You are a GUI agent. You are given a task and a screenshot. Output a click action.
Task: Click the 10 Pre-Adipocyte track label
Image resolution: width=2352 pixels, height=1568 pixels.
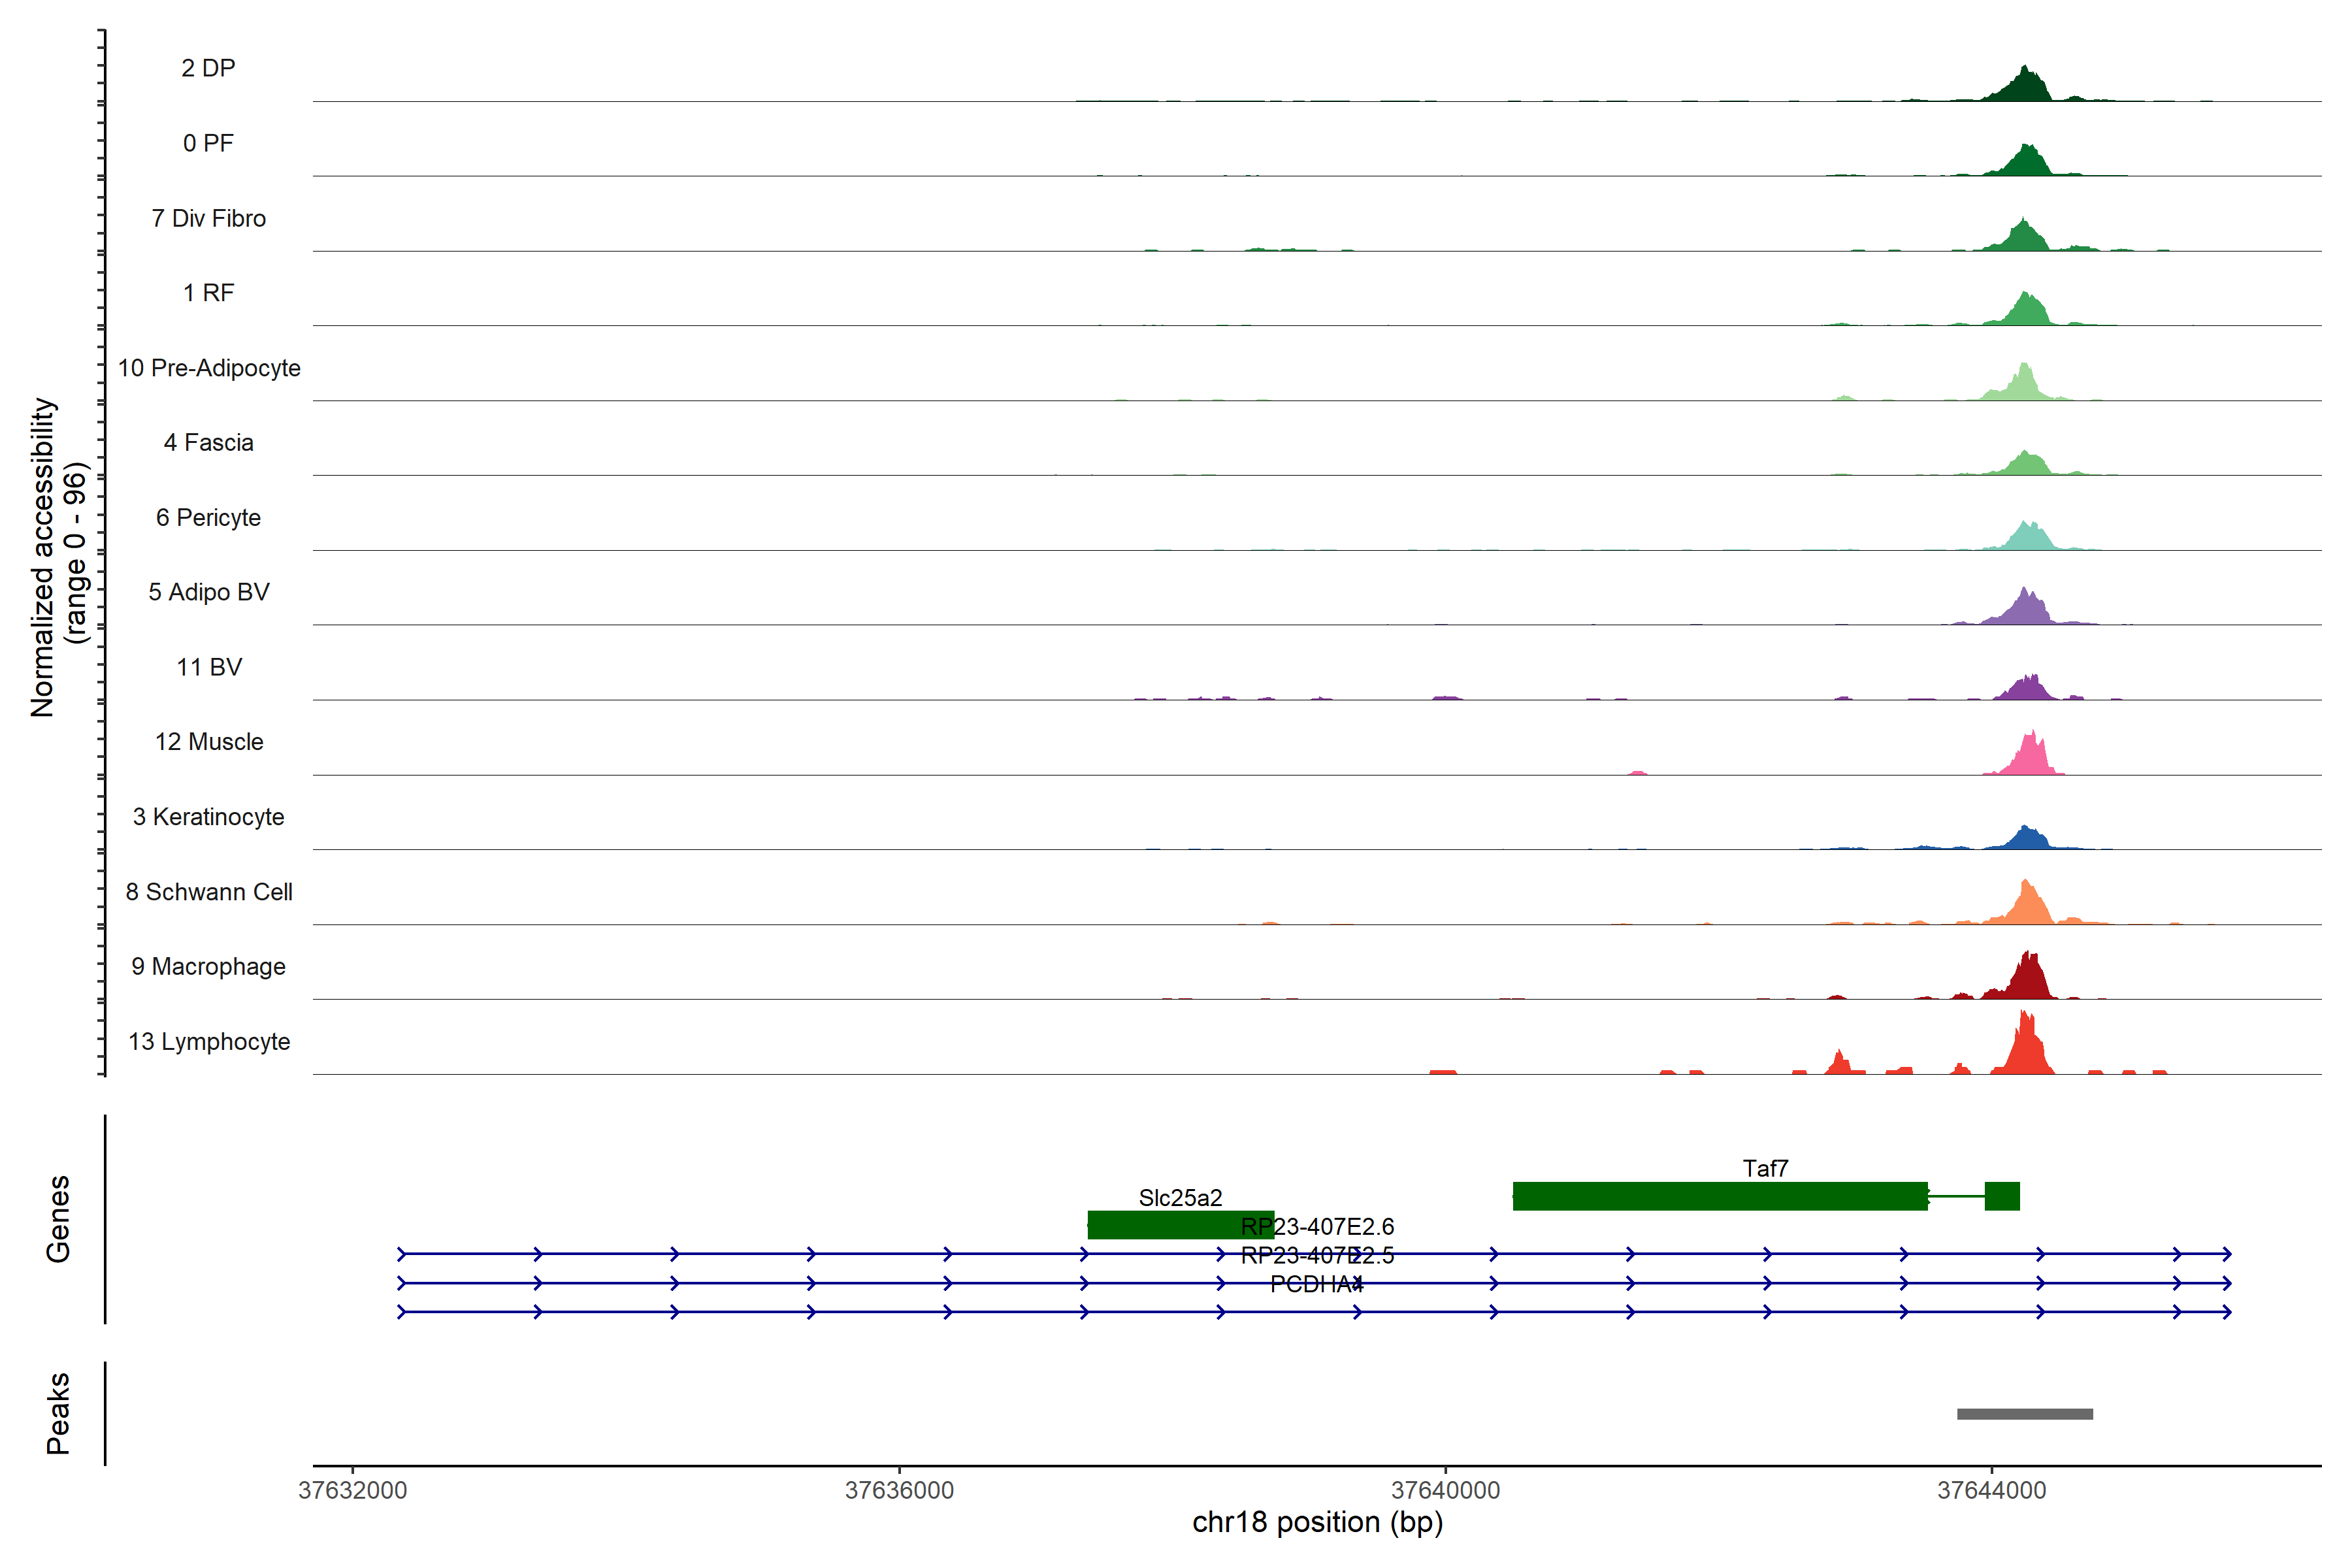tap(209, 368)
